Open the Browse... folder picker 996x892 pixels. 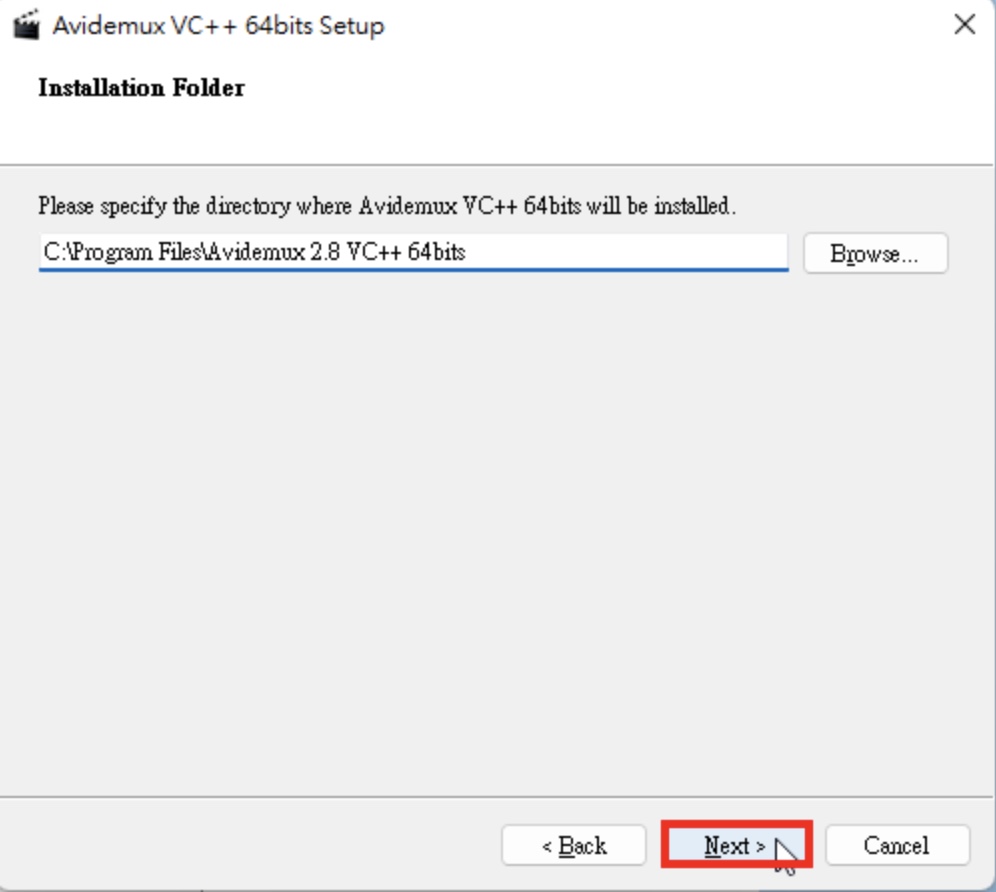pyautogui.click(x=875, y=253)
